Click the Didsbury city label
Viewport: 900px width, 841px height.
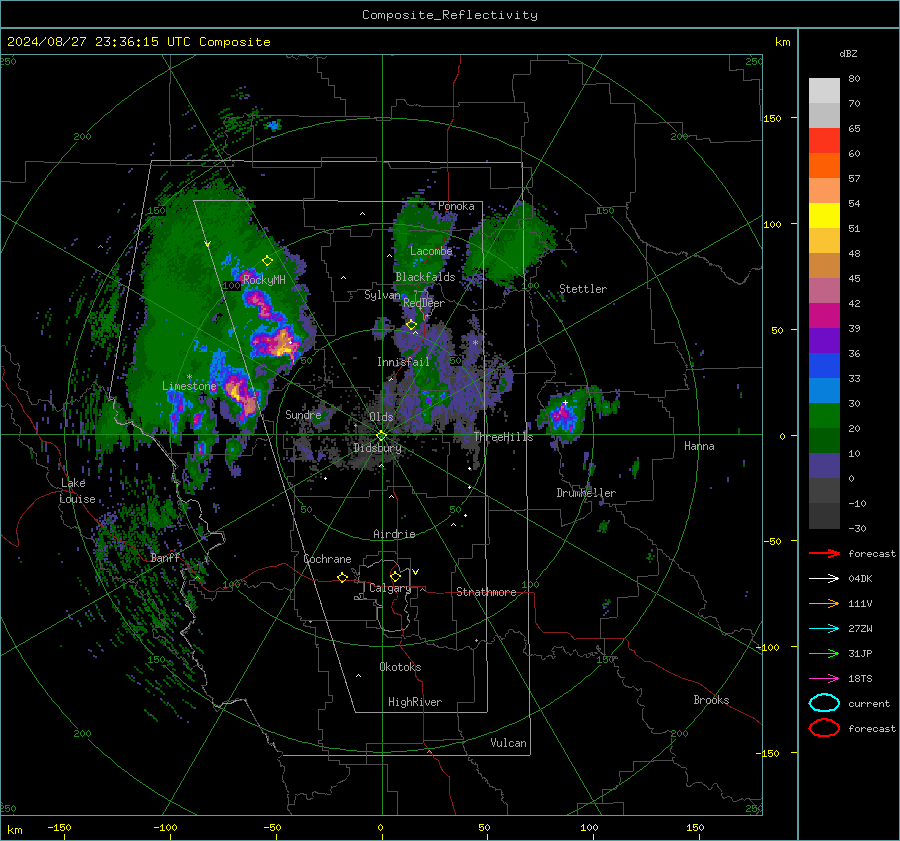pyautogui.click(x=377, y=448)
